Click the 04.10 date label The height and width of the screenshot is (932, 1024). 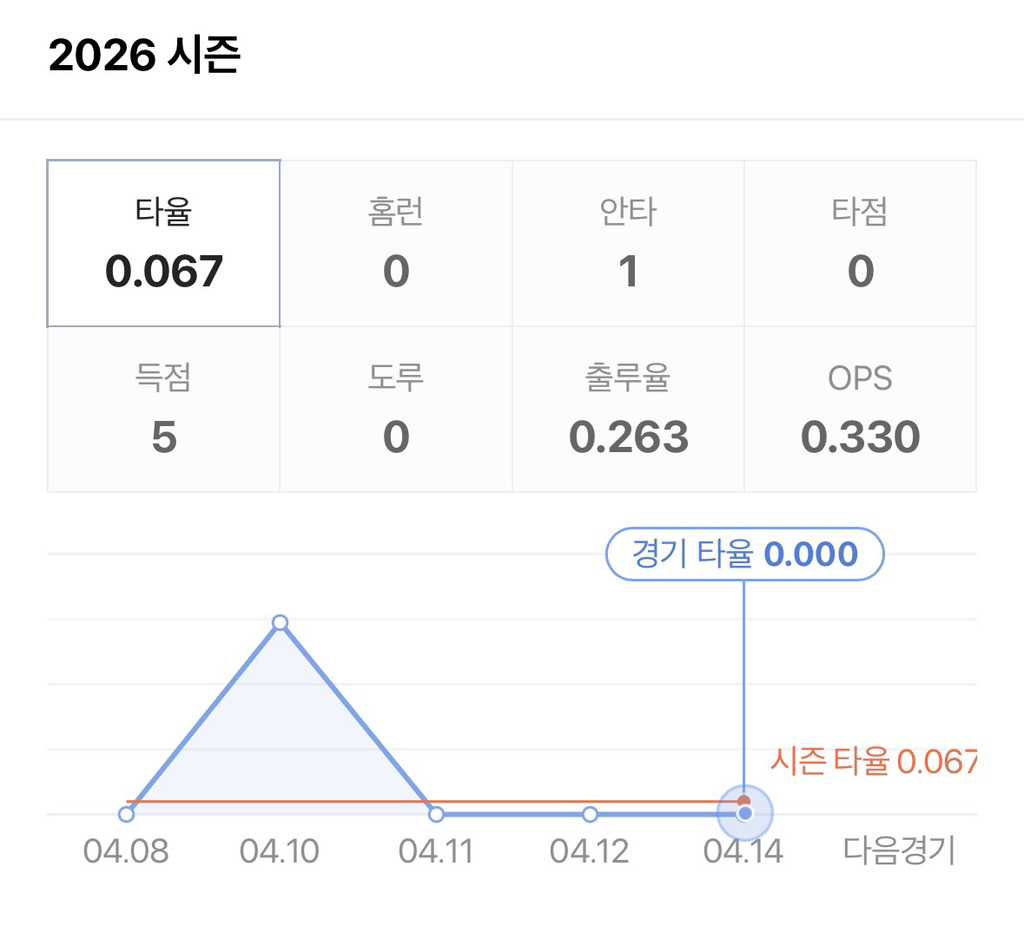280,852
